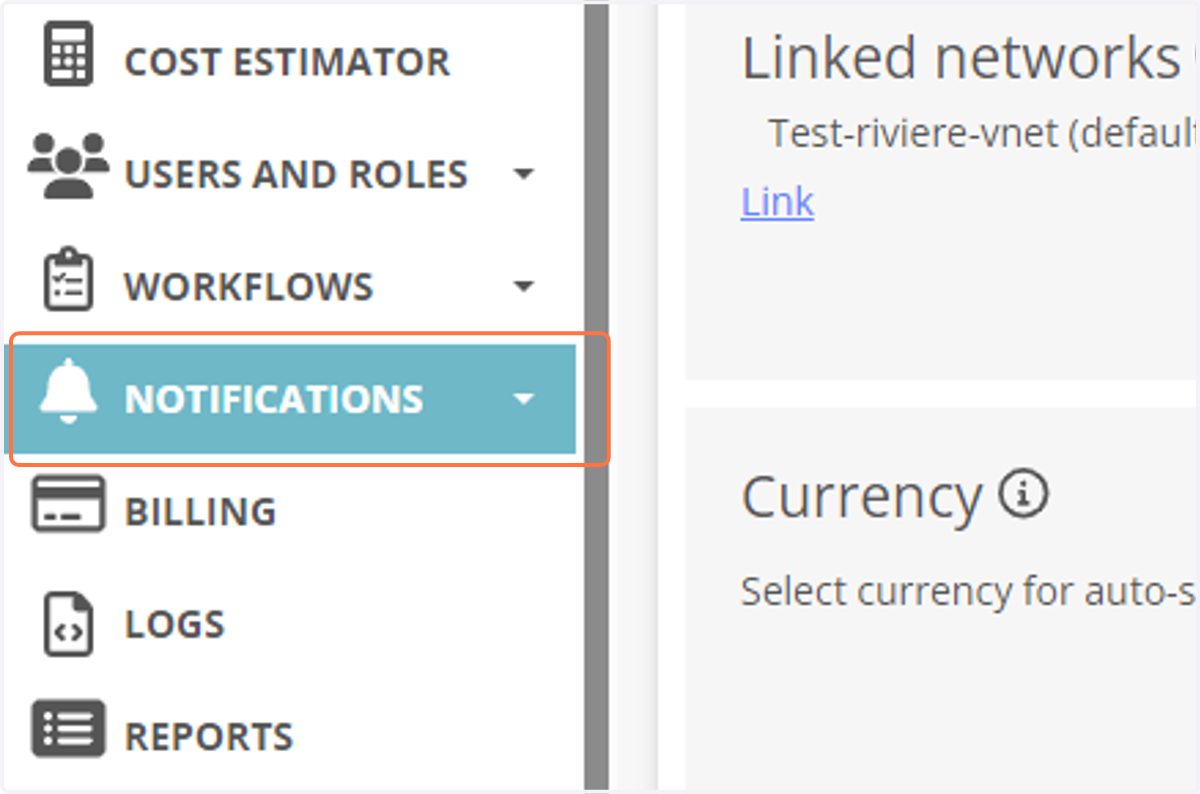Click the Cost Estimator calculator icon
The height and width of the screenshot is (794, 1200).
point(69,53)
